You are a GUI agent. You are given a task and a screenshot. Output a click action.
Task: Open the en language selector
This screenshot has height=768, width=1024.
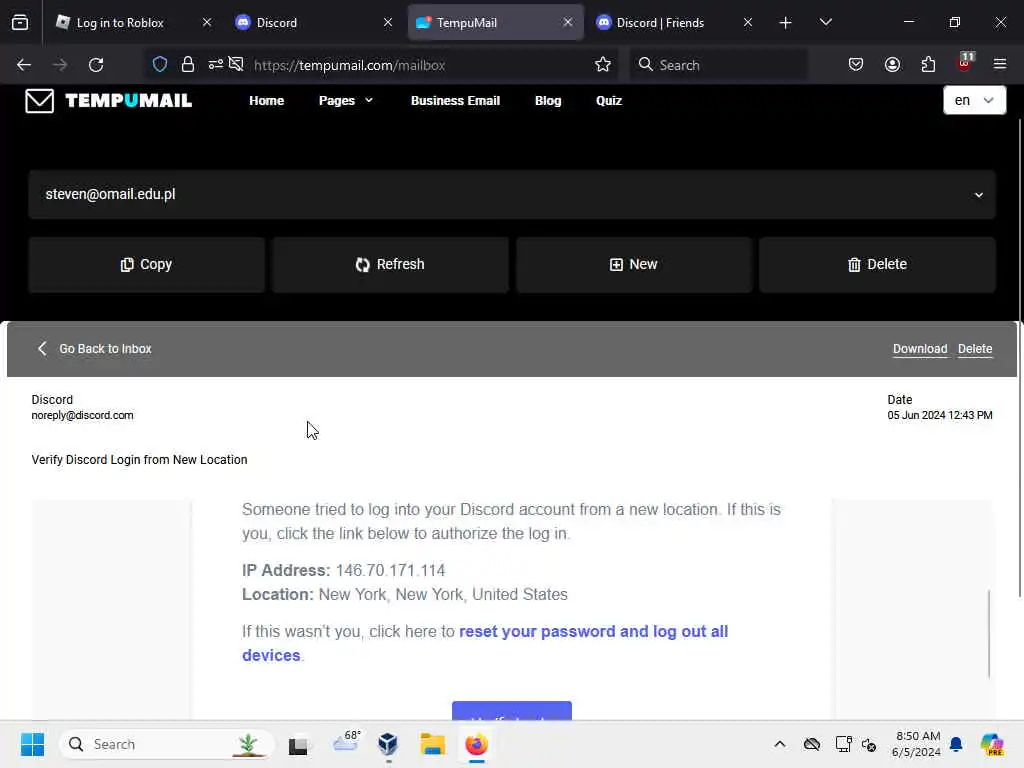(x=974, y=101)
